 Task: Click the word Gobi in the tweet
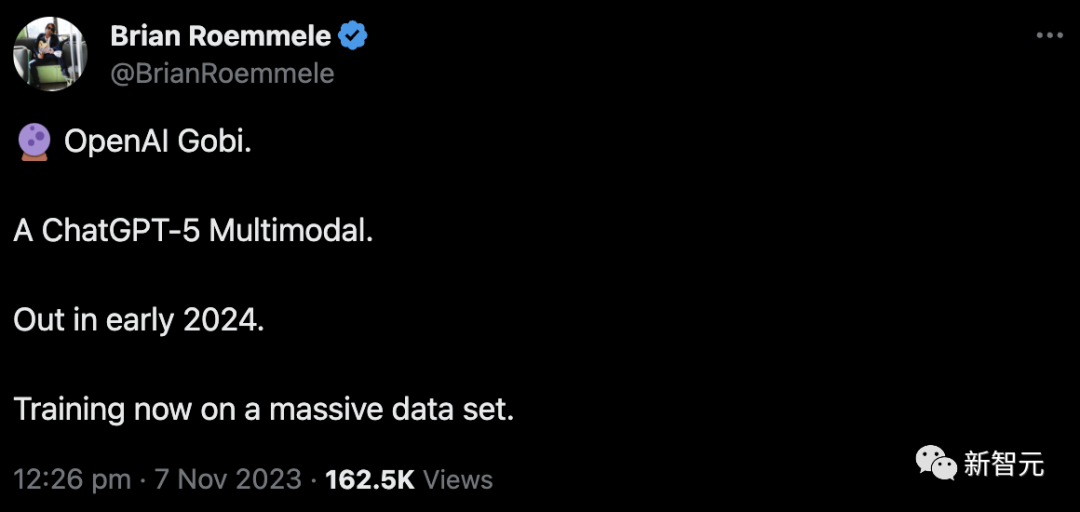click(x=215, y=143)
